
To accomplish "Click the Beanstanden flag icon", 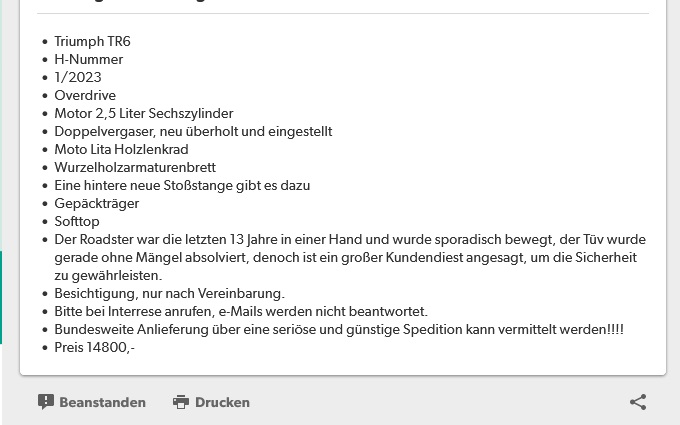I will [46, 402].
